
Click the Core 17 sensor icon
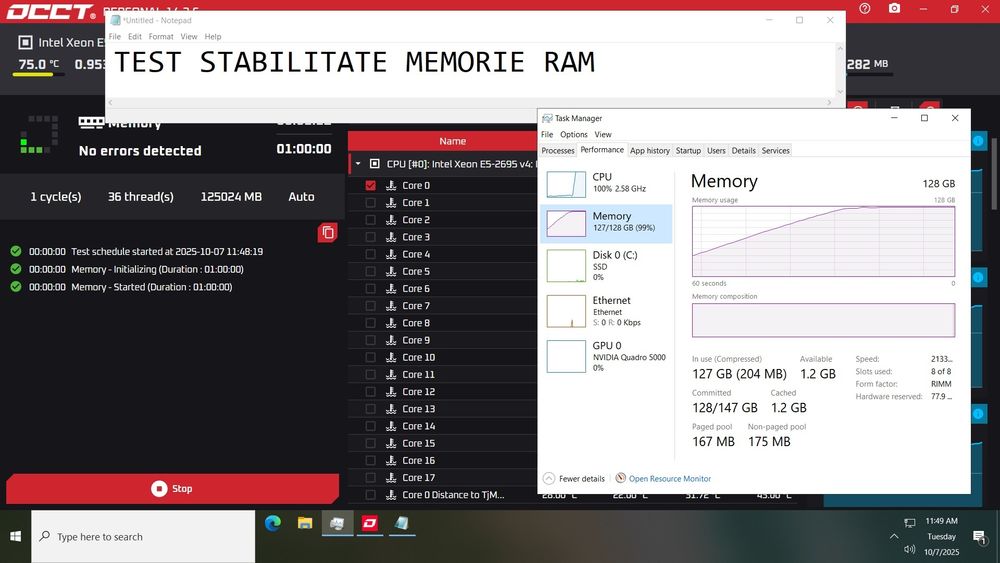click(391, 478)
